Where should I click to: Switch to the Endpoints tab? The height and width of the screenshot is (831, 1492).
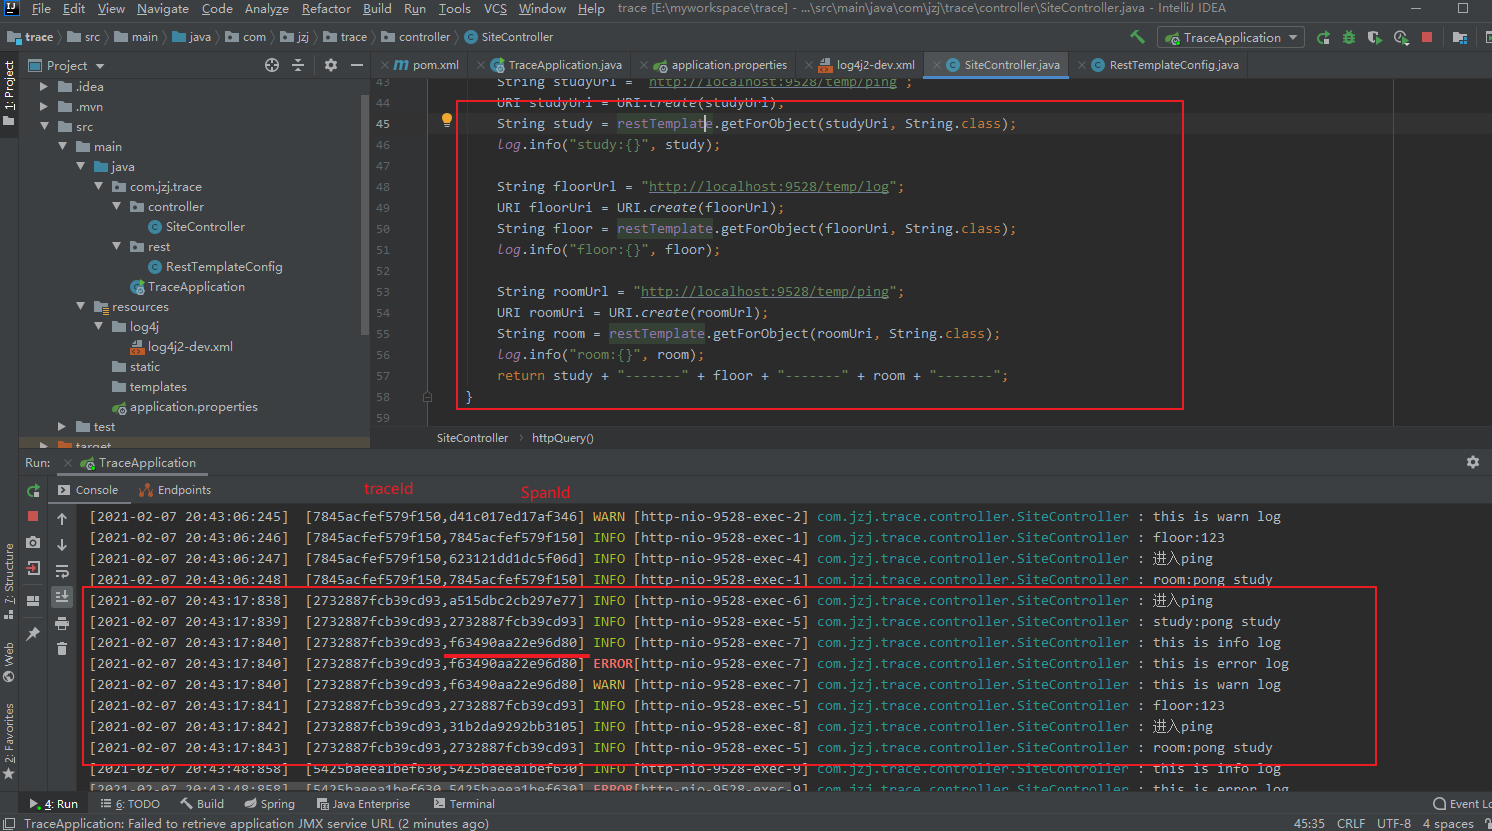coord(175,490)
